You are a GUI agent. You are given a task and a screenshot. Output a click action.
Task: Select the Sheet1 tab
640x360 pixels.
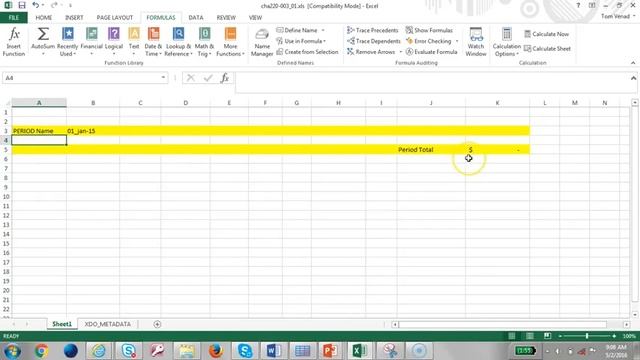[x=62, y=324]
